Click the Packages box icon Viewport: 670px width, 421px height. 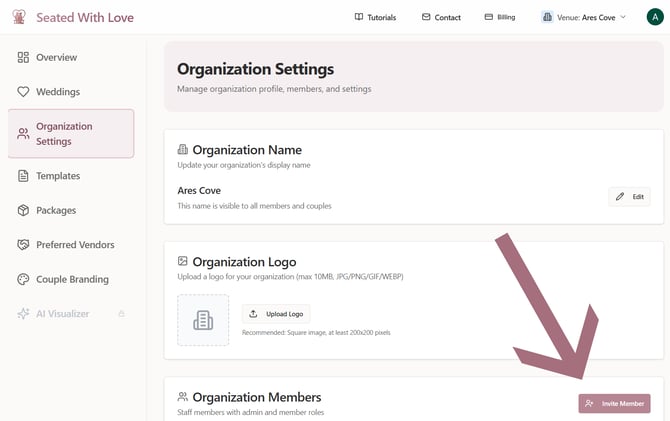coord(23,210)
